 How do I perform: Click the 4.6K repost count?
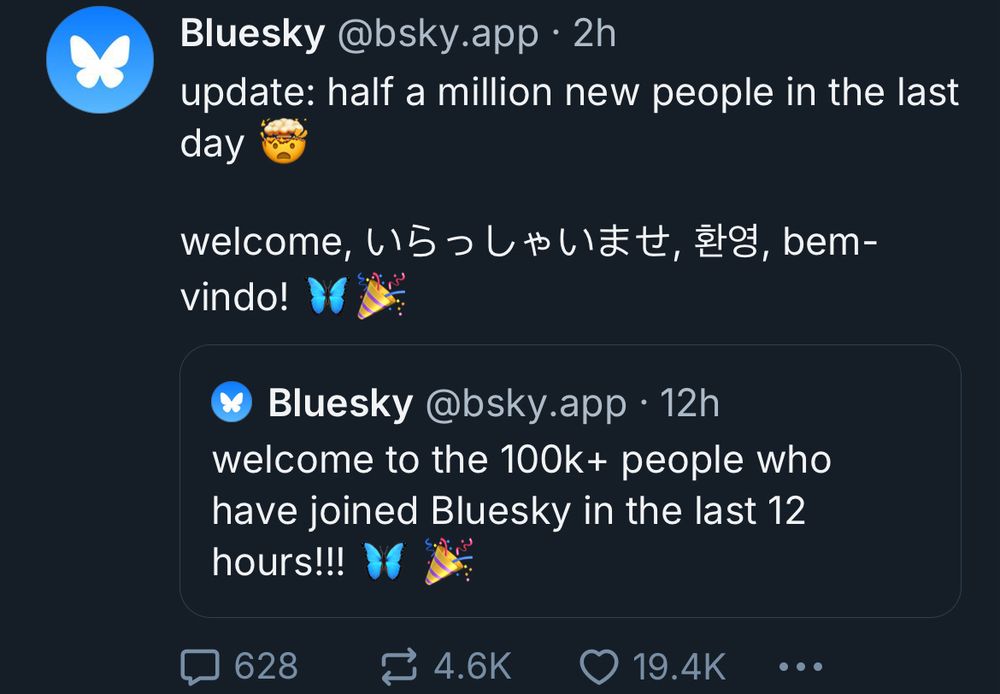coord(472,665)
